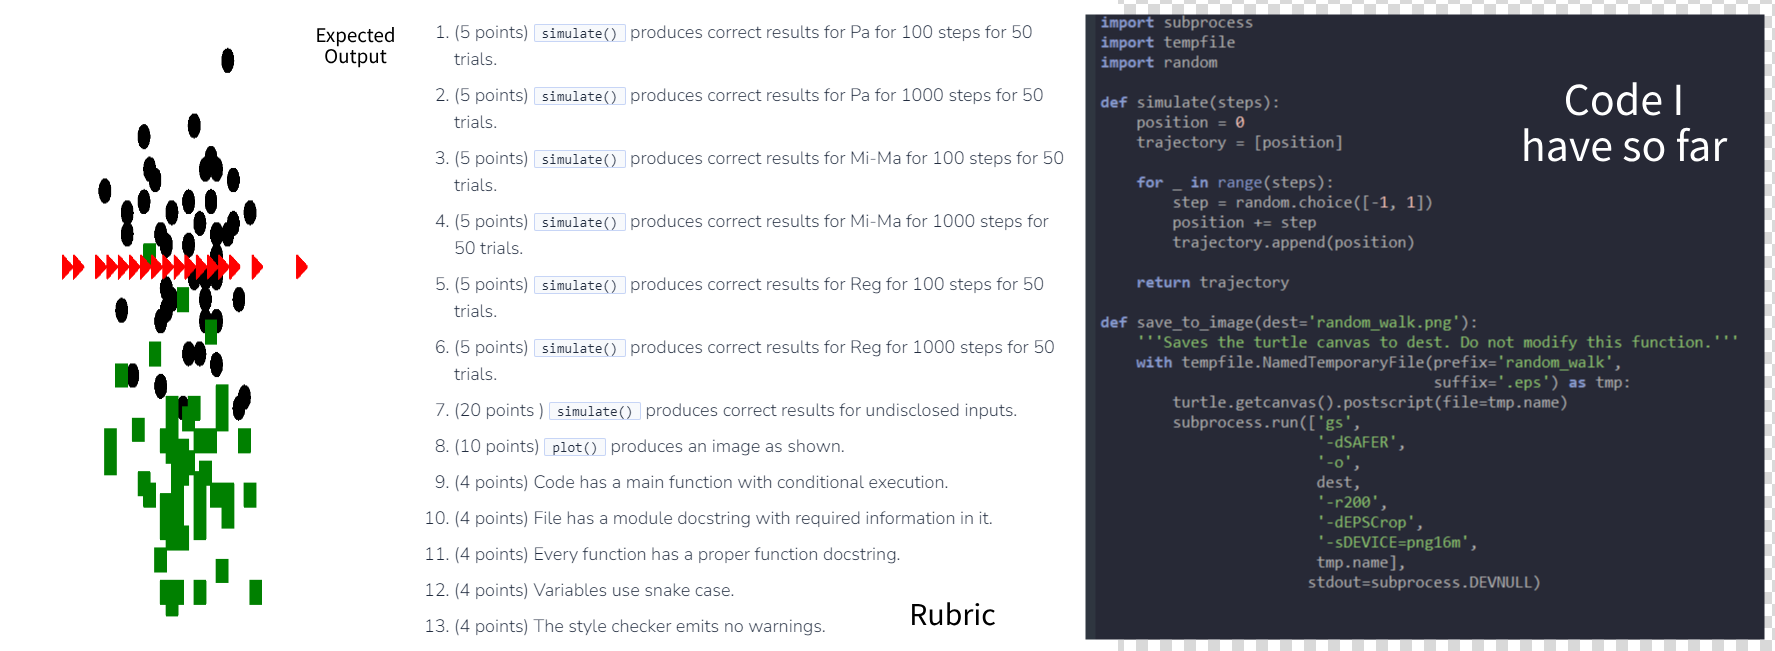Click code argument '-dEPSCrop'
The width and height of the screenshot is (1775, 651).
(1369, 522)
